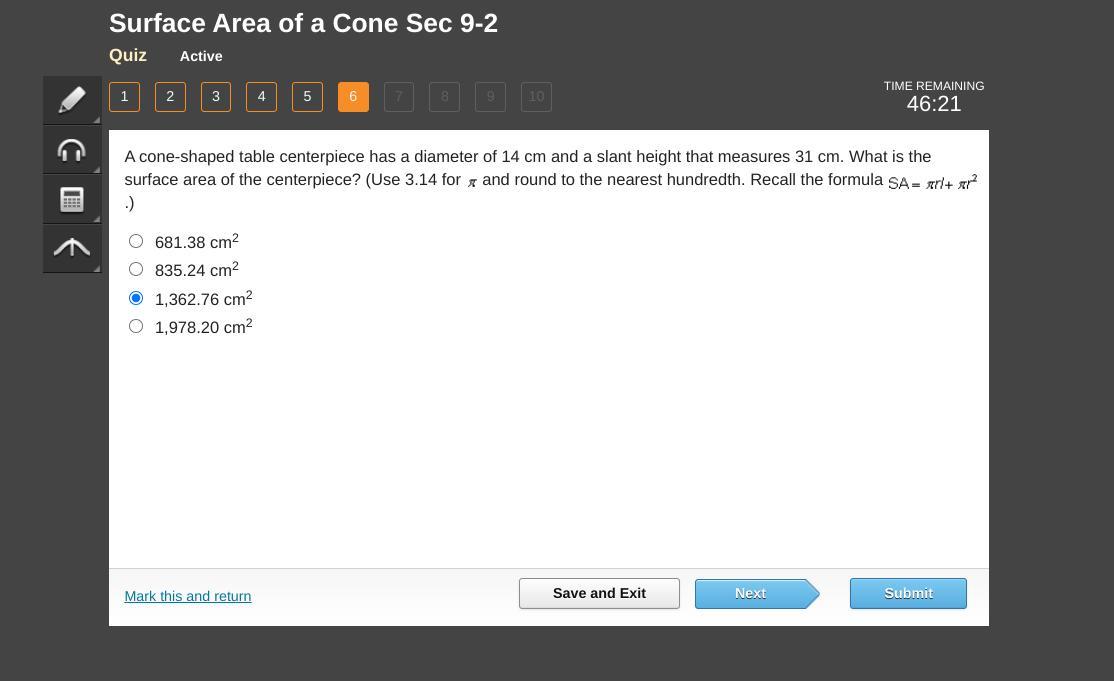Pick the 1,978.20 cm² radio button
1114x681 pixels.
point(136,326)
